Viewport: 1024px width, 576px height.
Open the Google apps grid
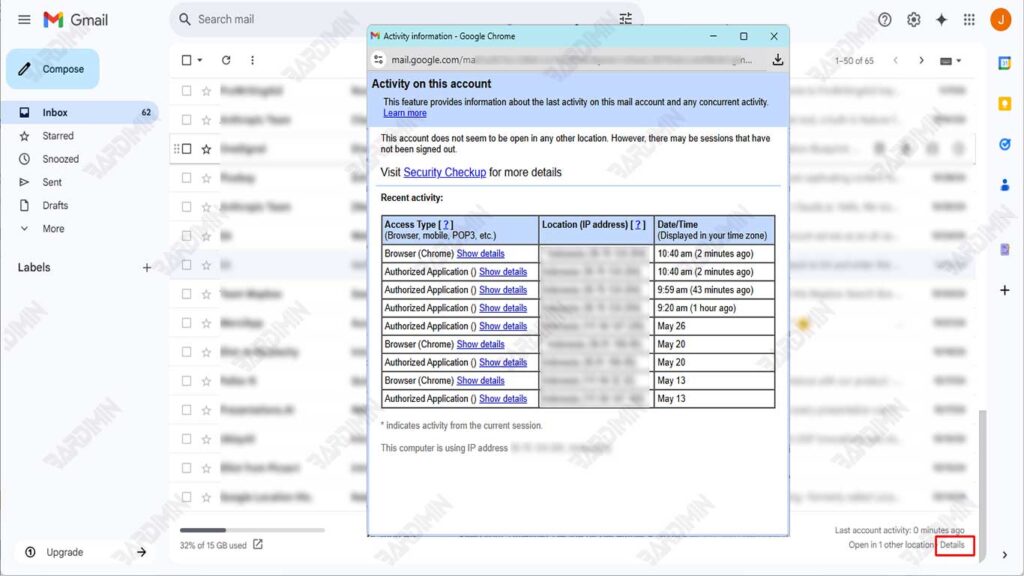(969, 20)
